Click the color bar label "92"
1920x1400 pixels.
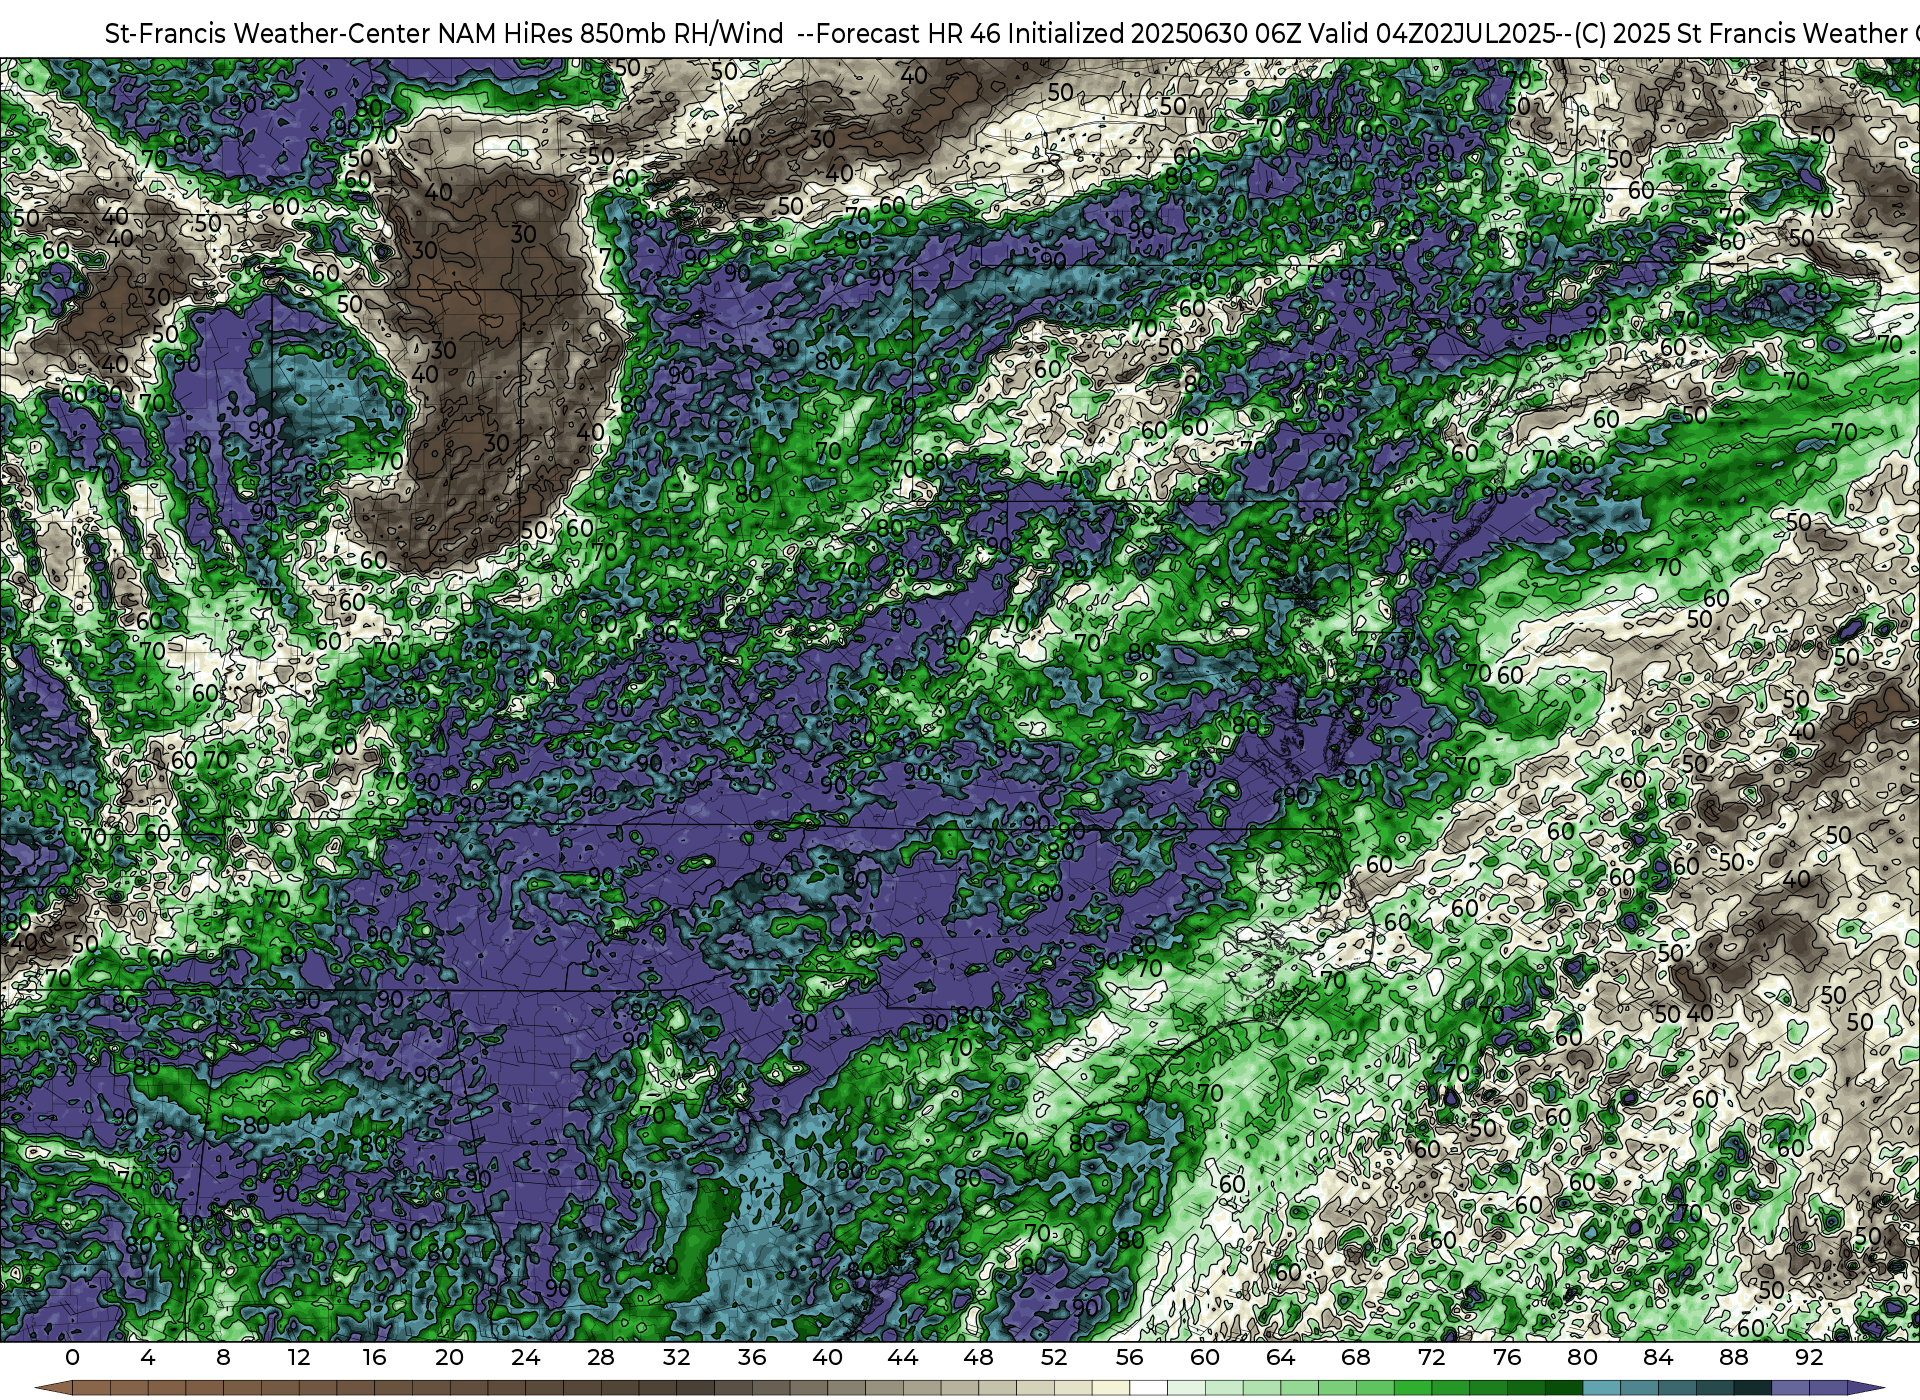pyautogui.click(x=1809, y=1357)
